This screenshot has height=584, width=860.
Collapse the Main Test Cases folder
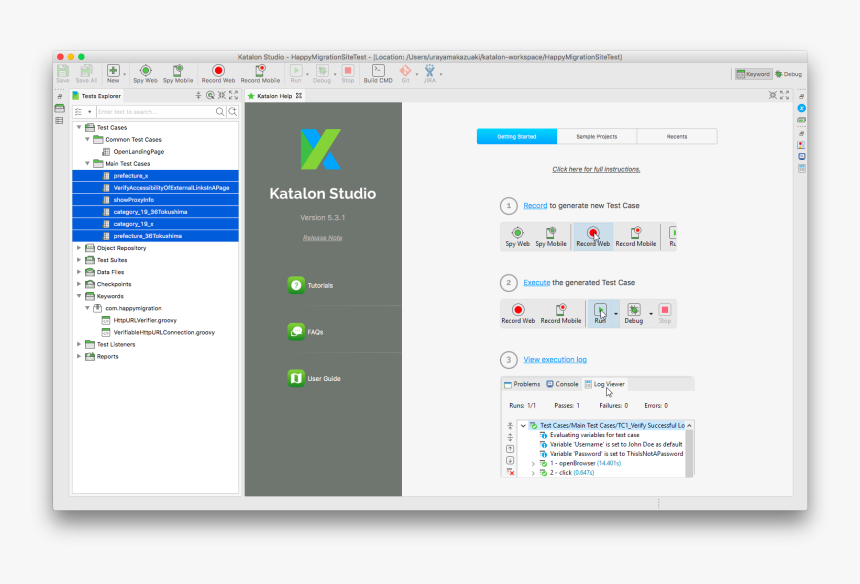(87, 163)
